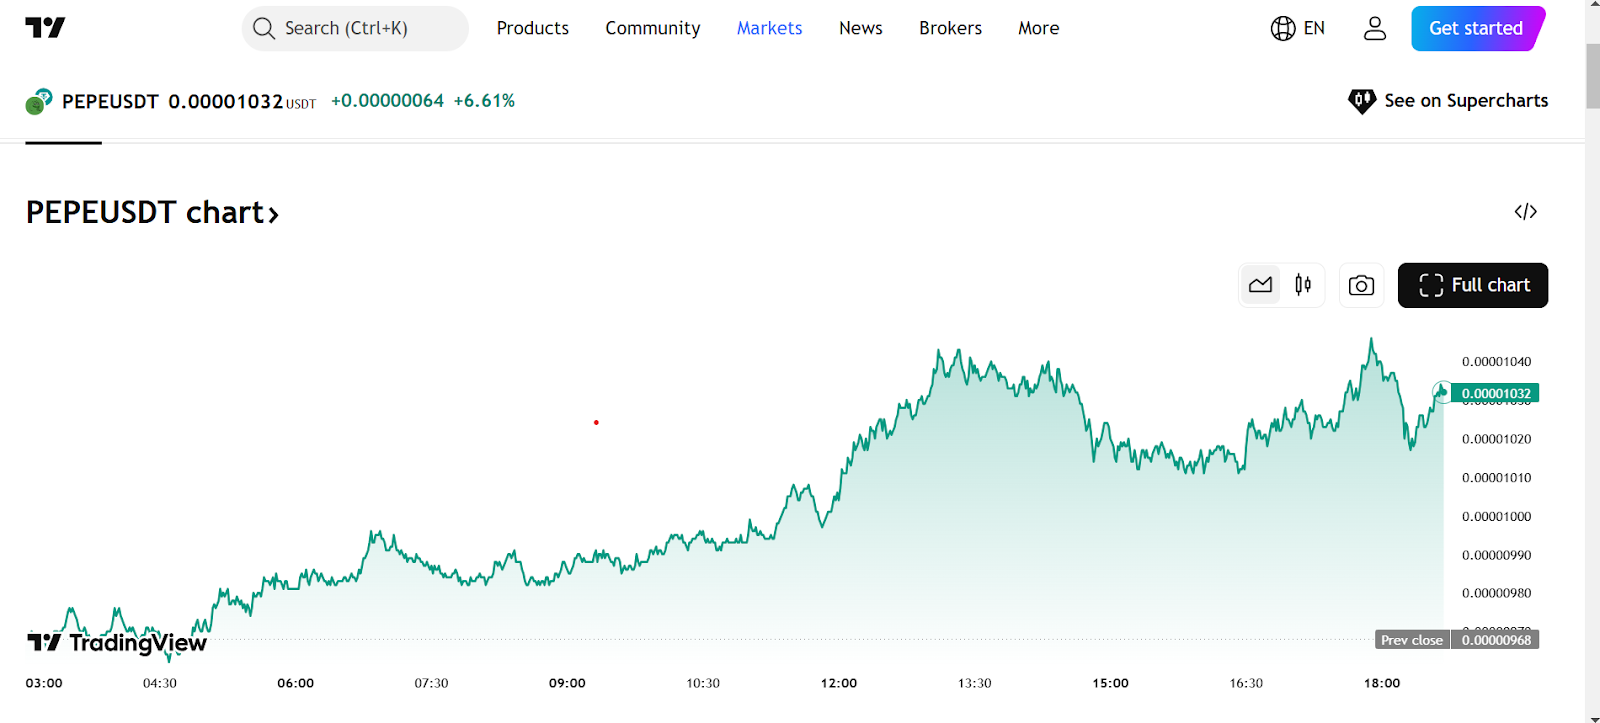Click the 18:00 time axis label
1600x723 pixels.
pos(1382,683)
